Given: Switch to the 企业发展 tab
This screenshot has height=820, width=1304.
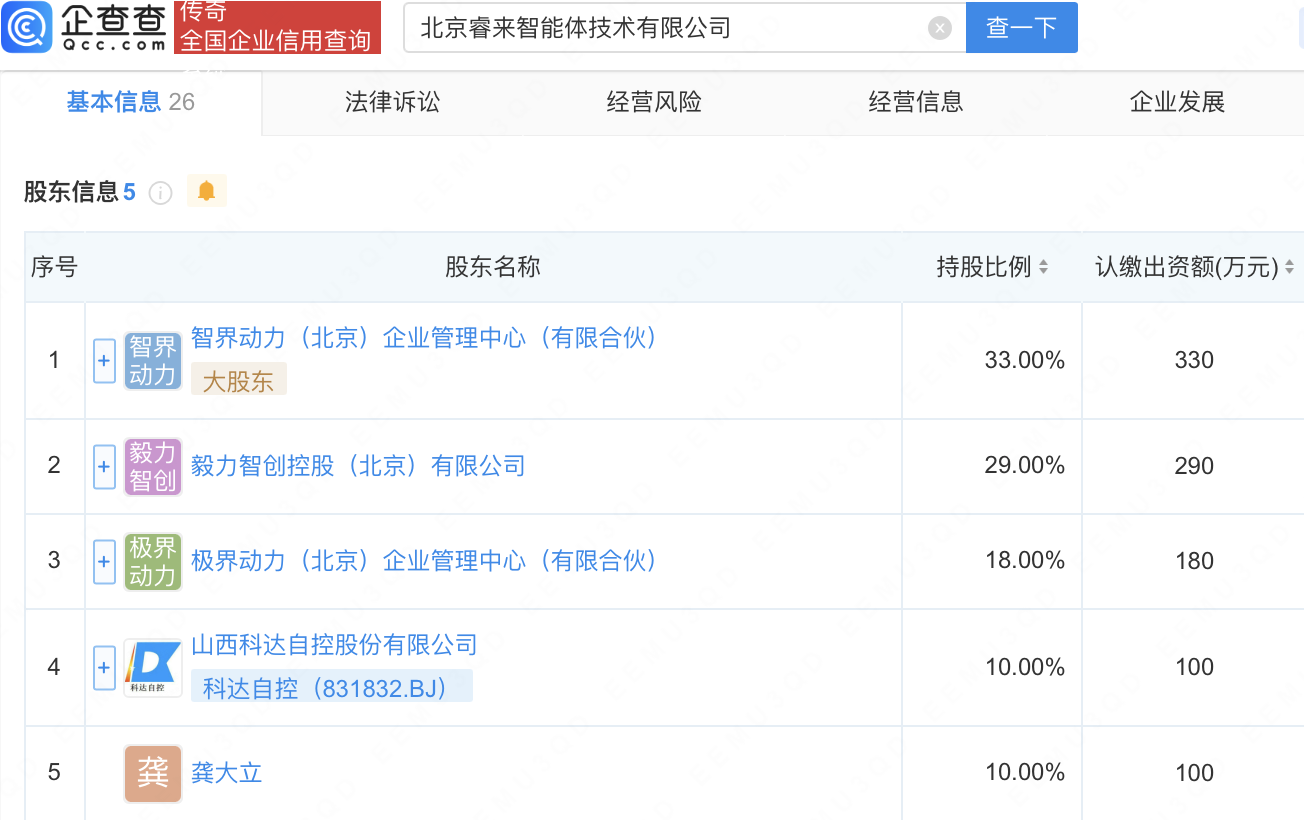Looking at the screenshot, I should (1177, 102).
